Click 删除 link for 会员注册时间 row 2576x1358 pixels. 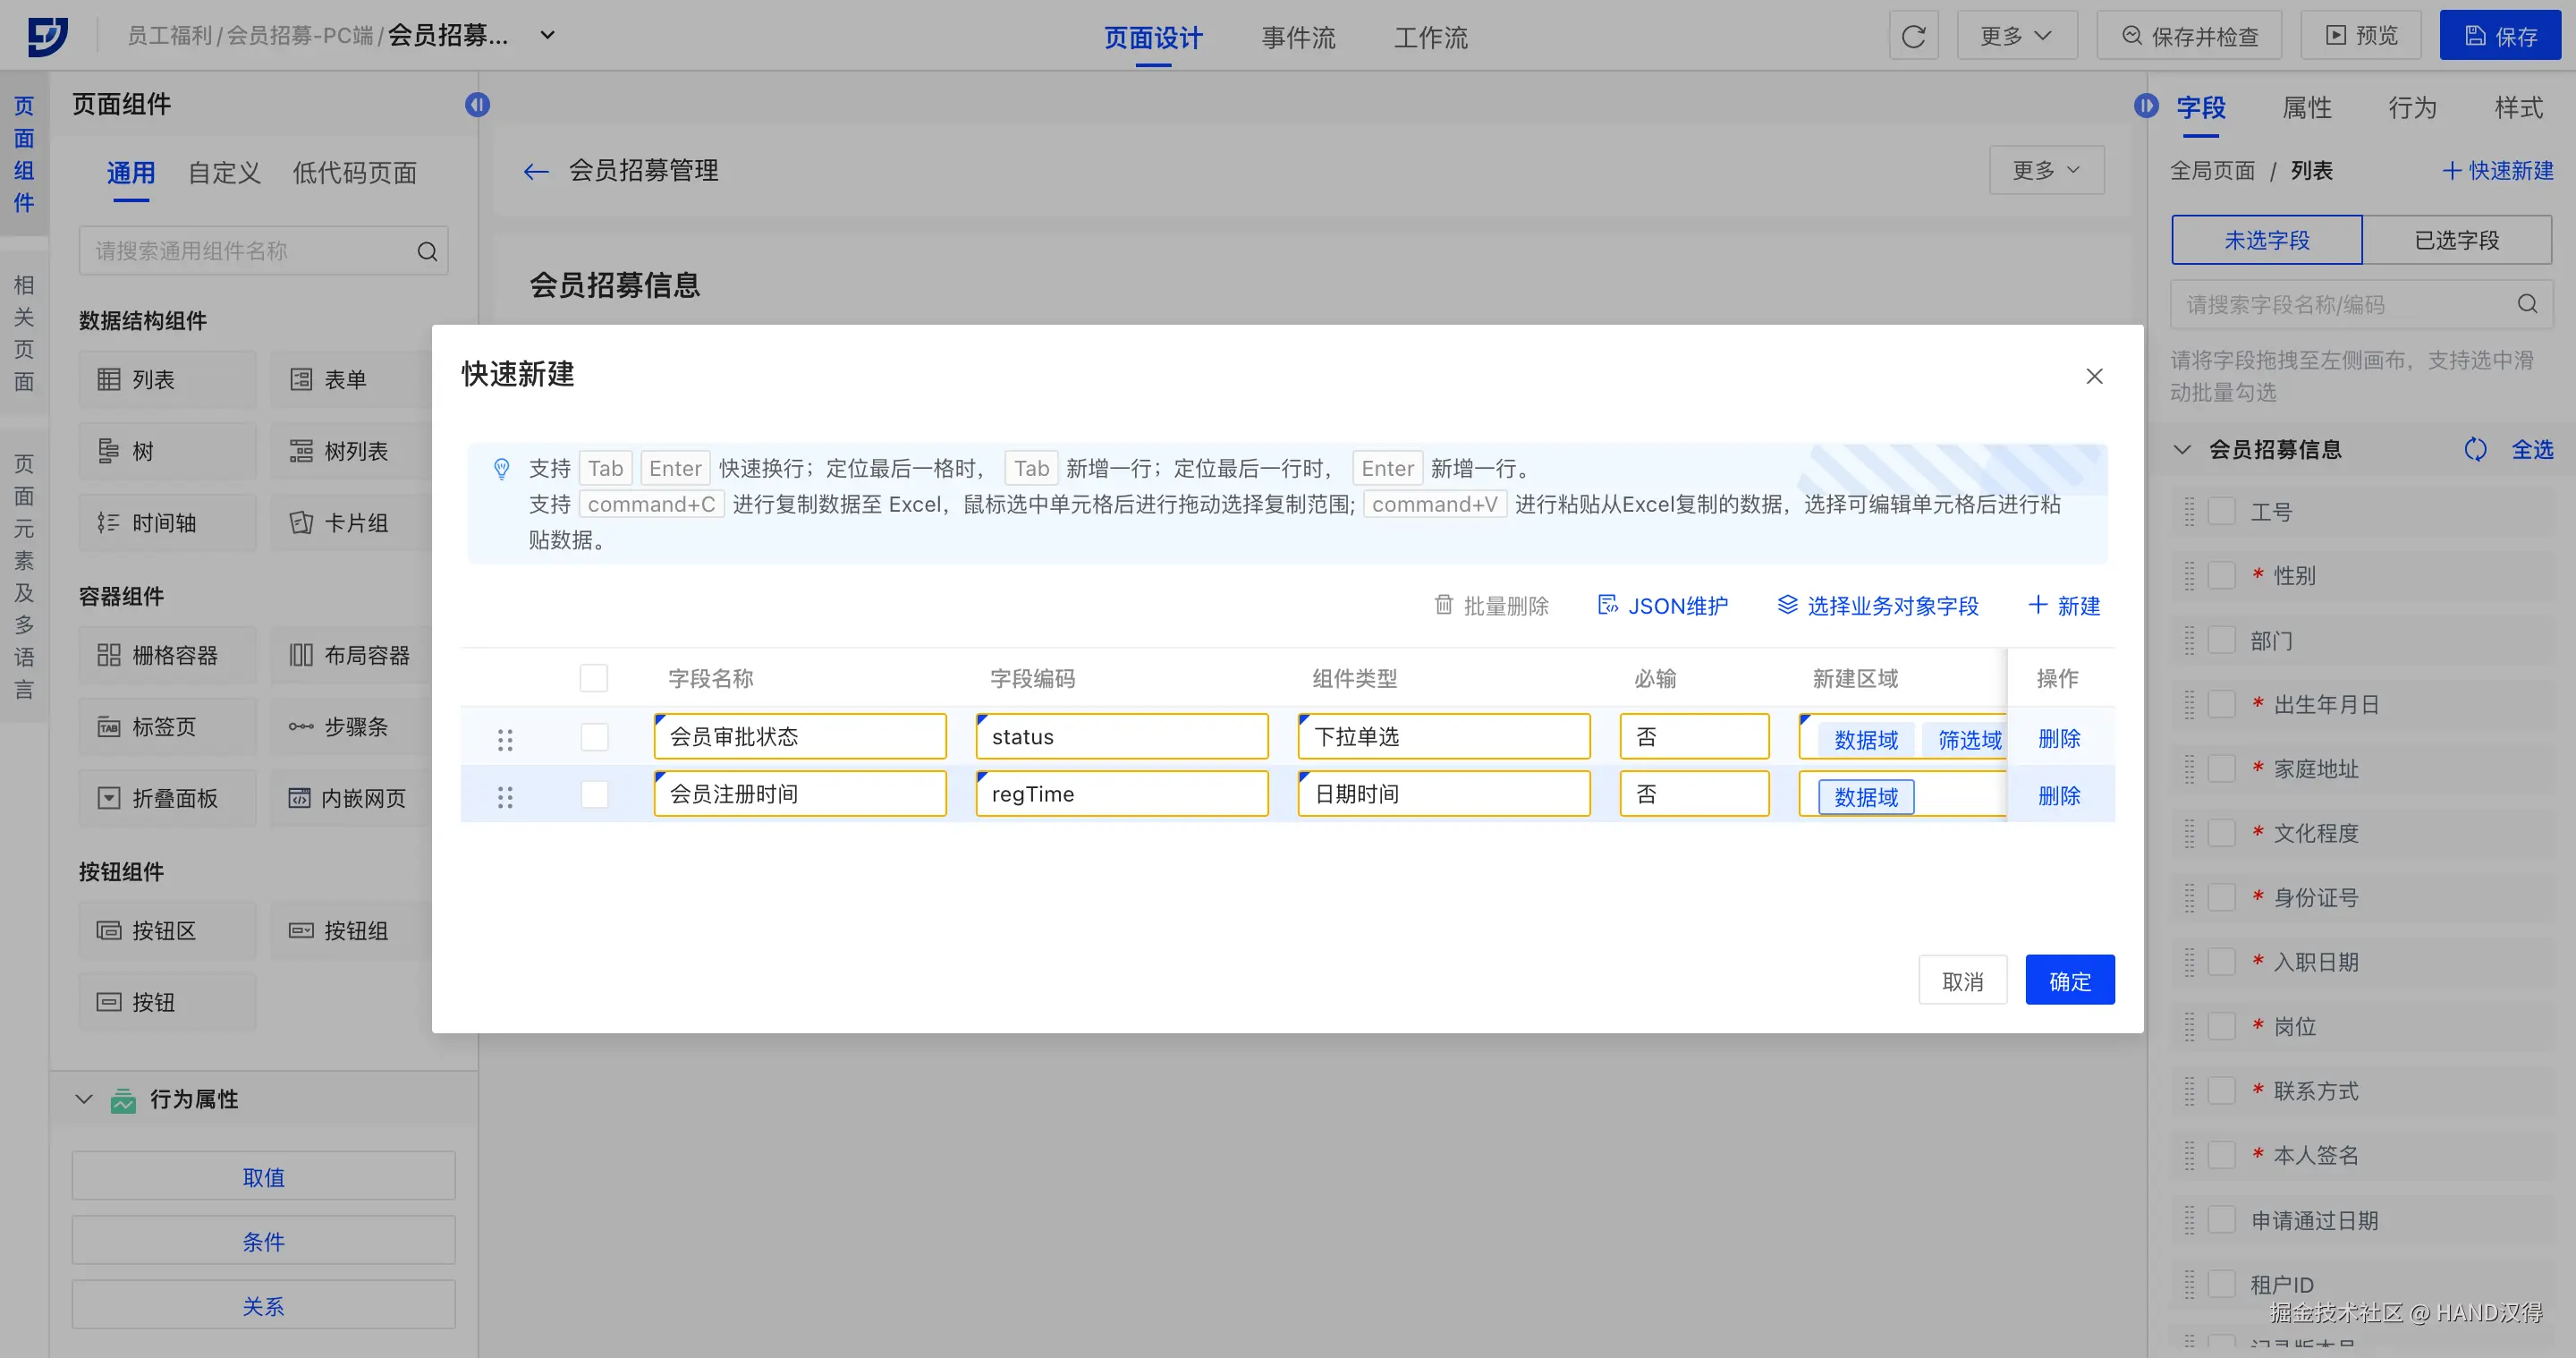point(2058,796)
